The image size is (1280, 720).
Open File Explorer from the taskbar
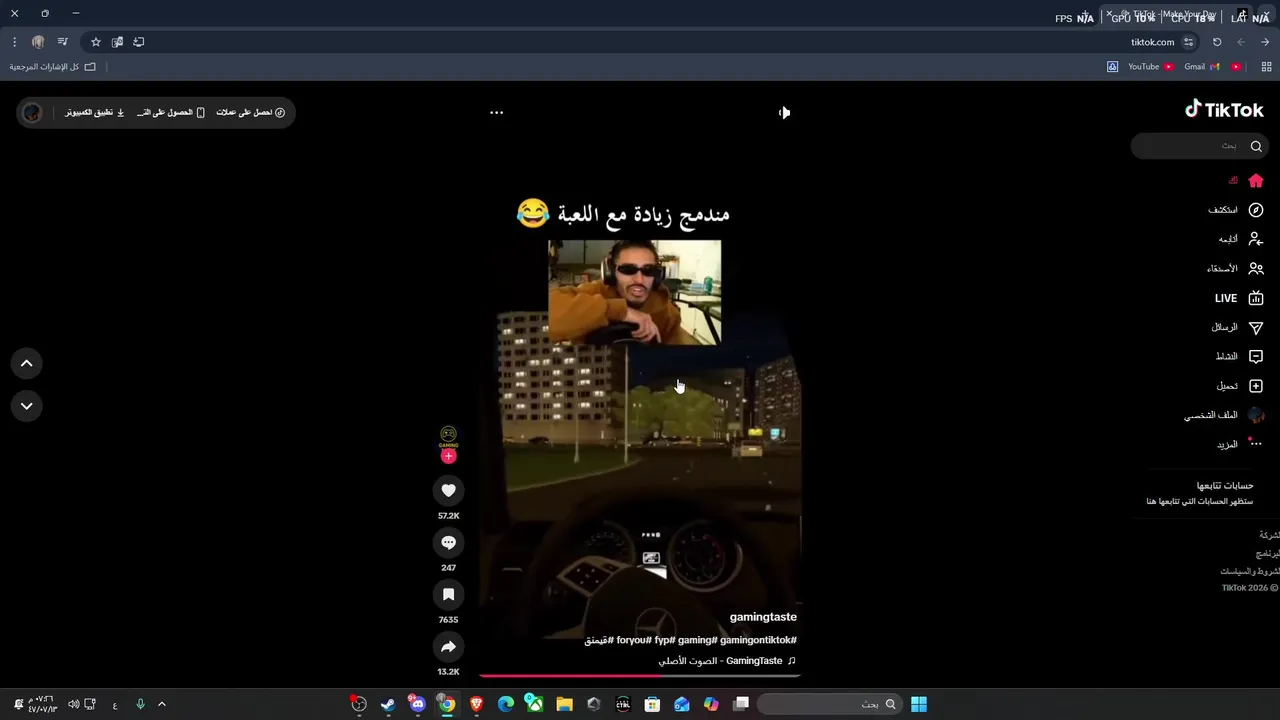click(564, 704)
